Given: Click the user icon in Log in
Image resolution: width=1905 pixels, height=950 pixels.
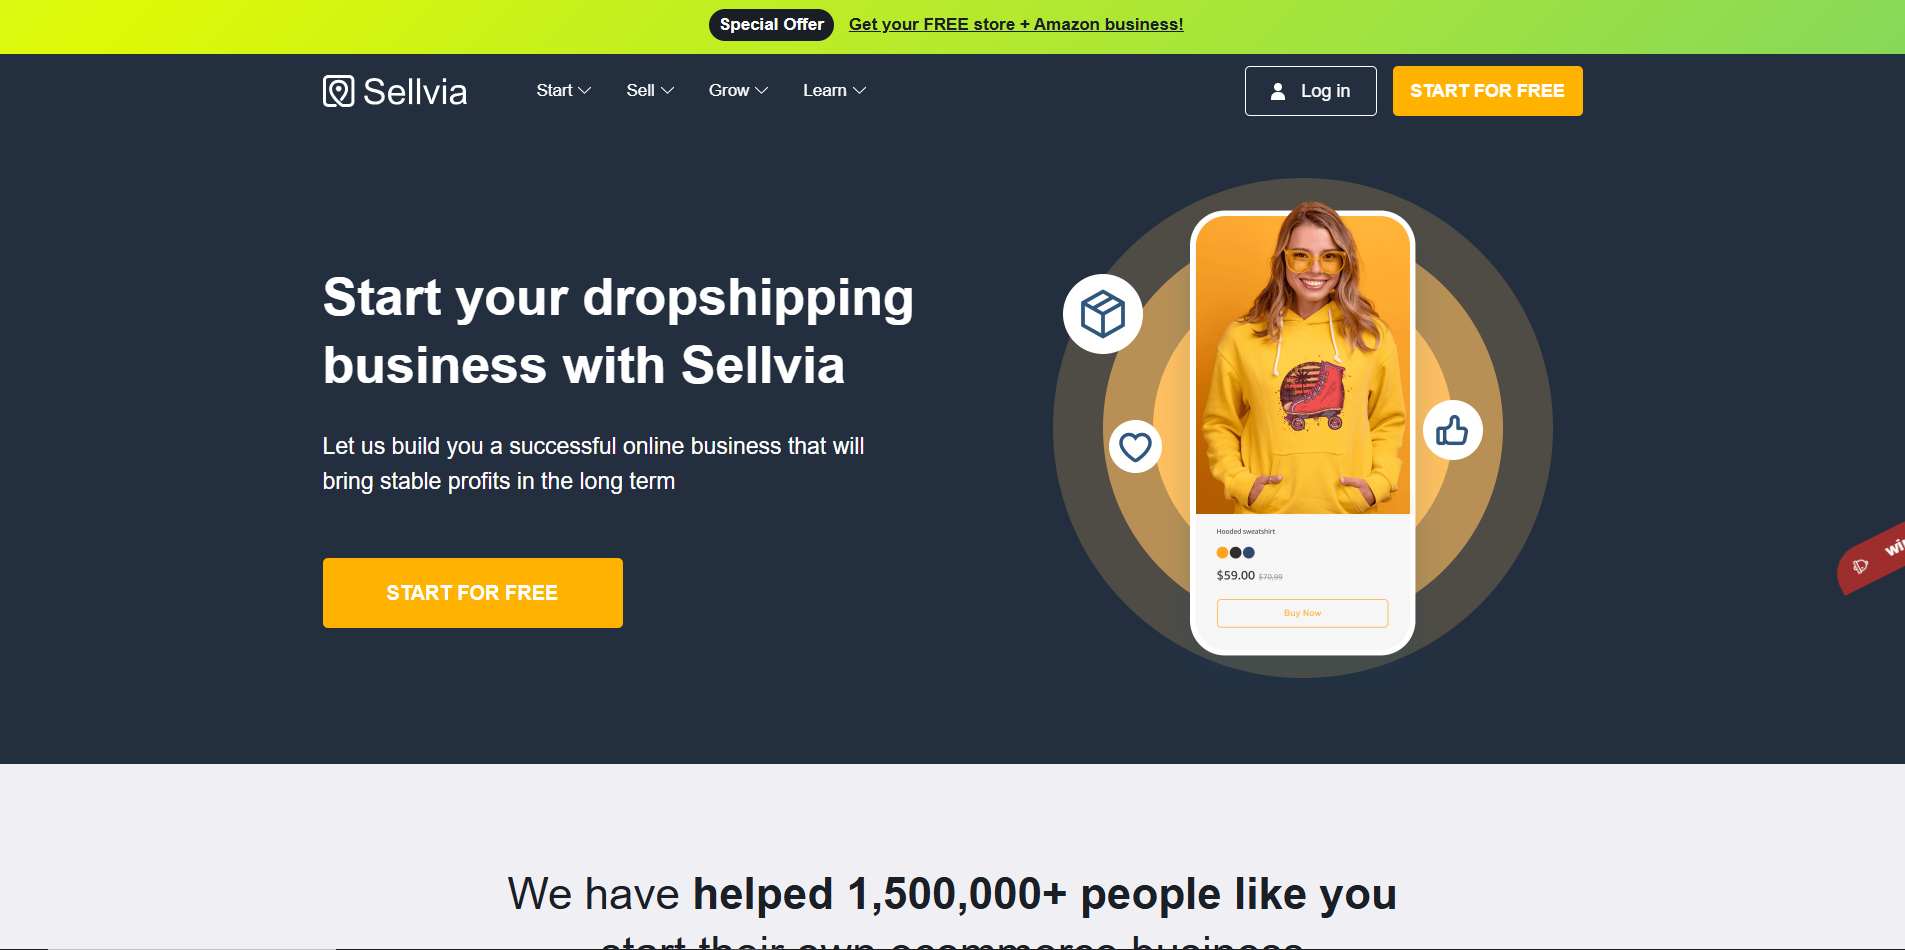Looking at the screenshot, I should [1278, 91].
